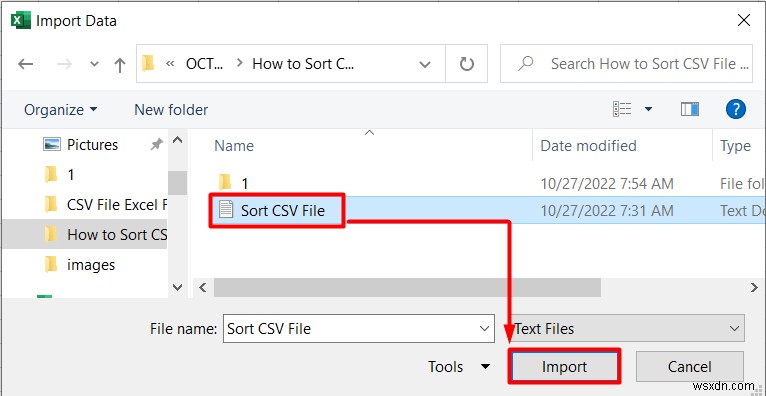Viewport: 766px width, 396px height.
Task: Open the Help question mark
Action: (736, 109)
